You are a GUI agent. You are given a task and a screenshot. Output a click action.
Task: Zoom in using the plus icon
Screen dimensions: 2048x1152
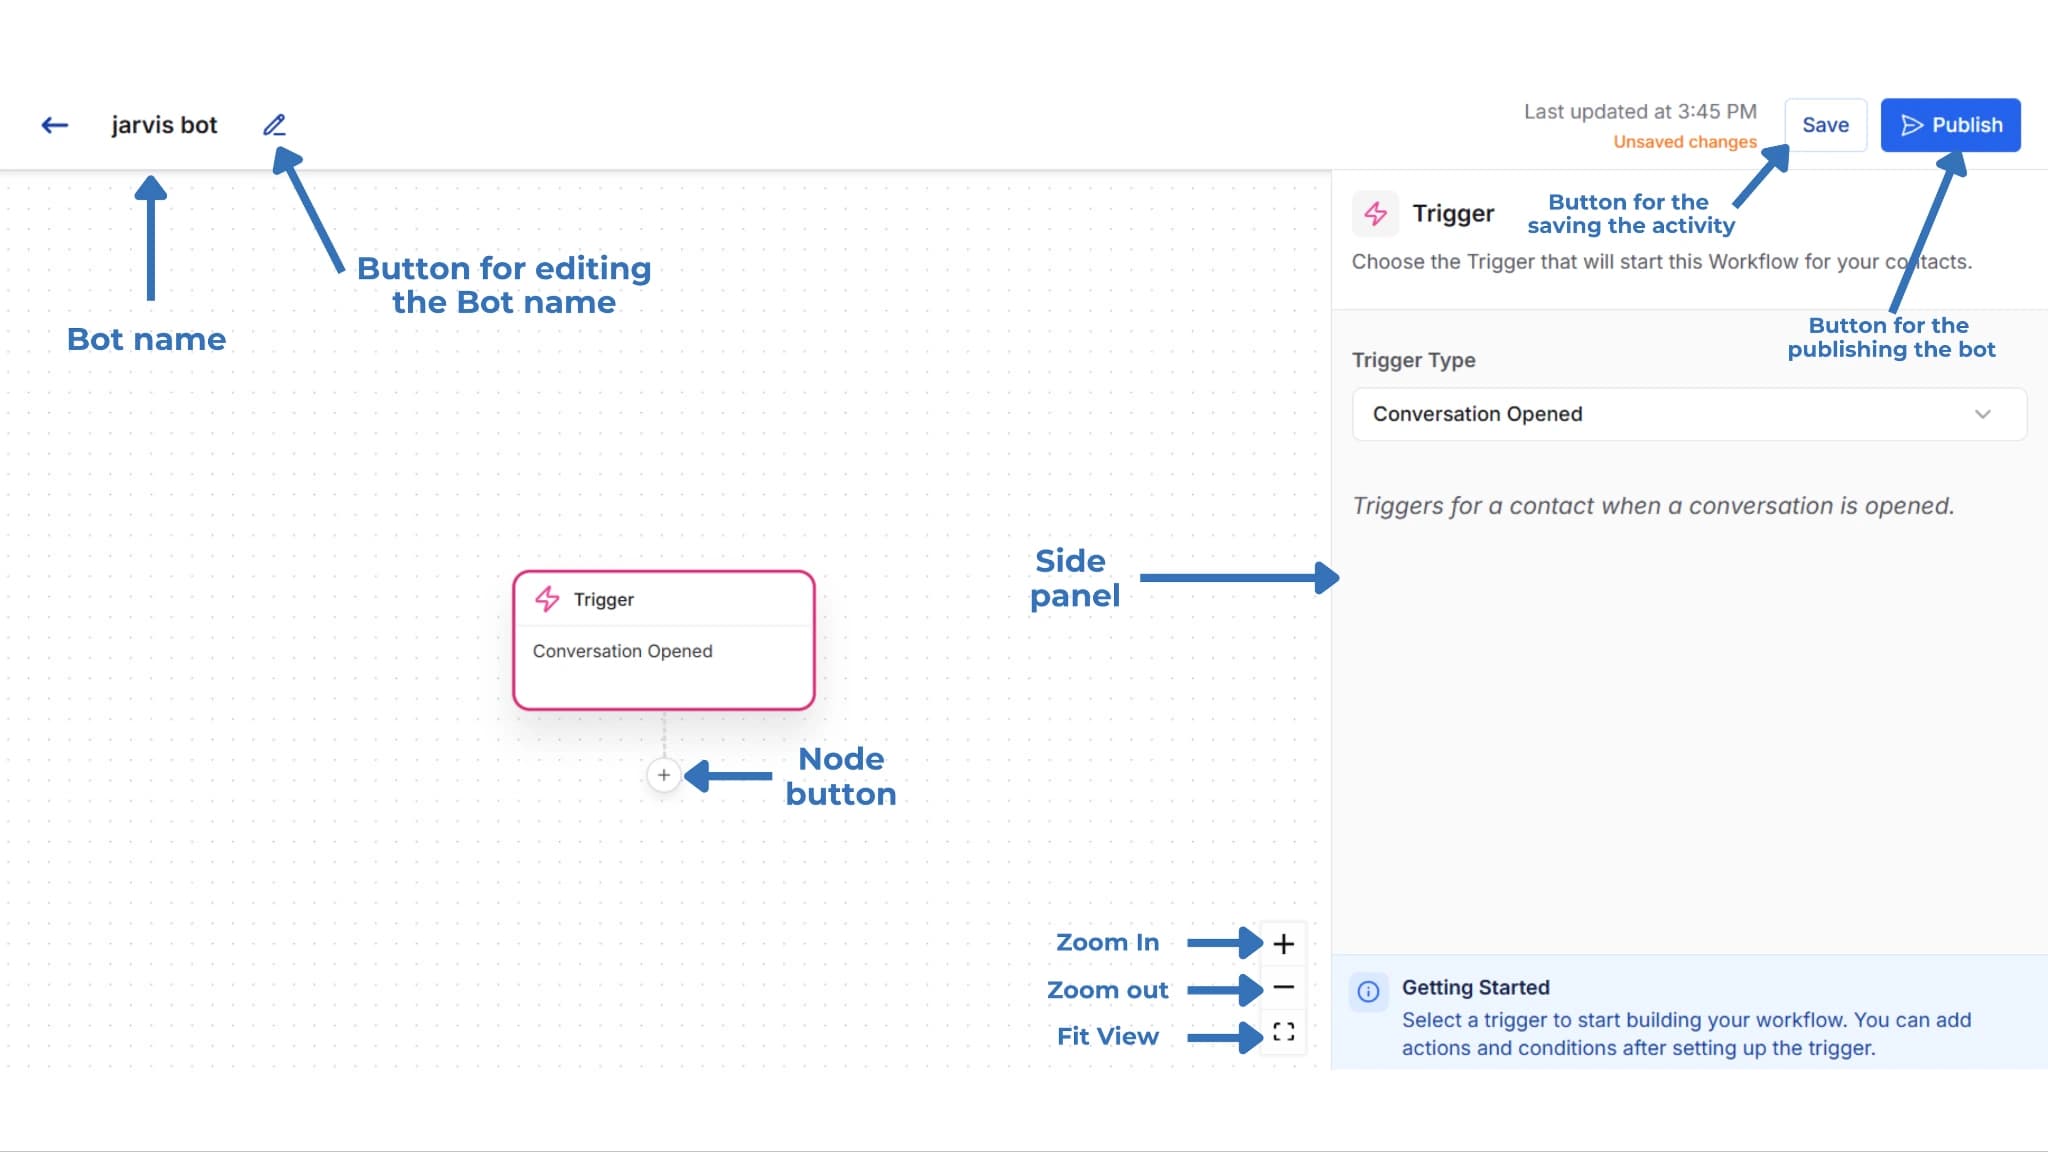(1283, 942)
